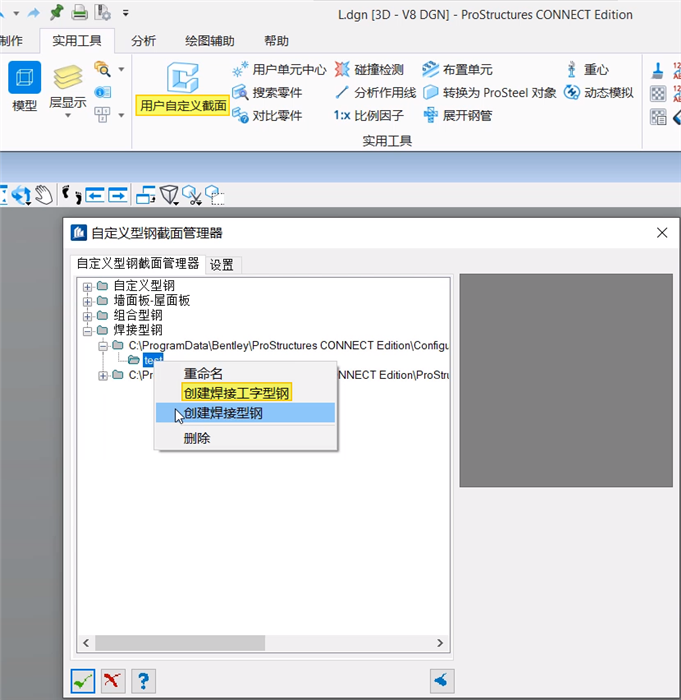Click the copy view windows icon

coord(146,195)
